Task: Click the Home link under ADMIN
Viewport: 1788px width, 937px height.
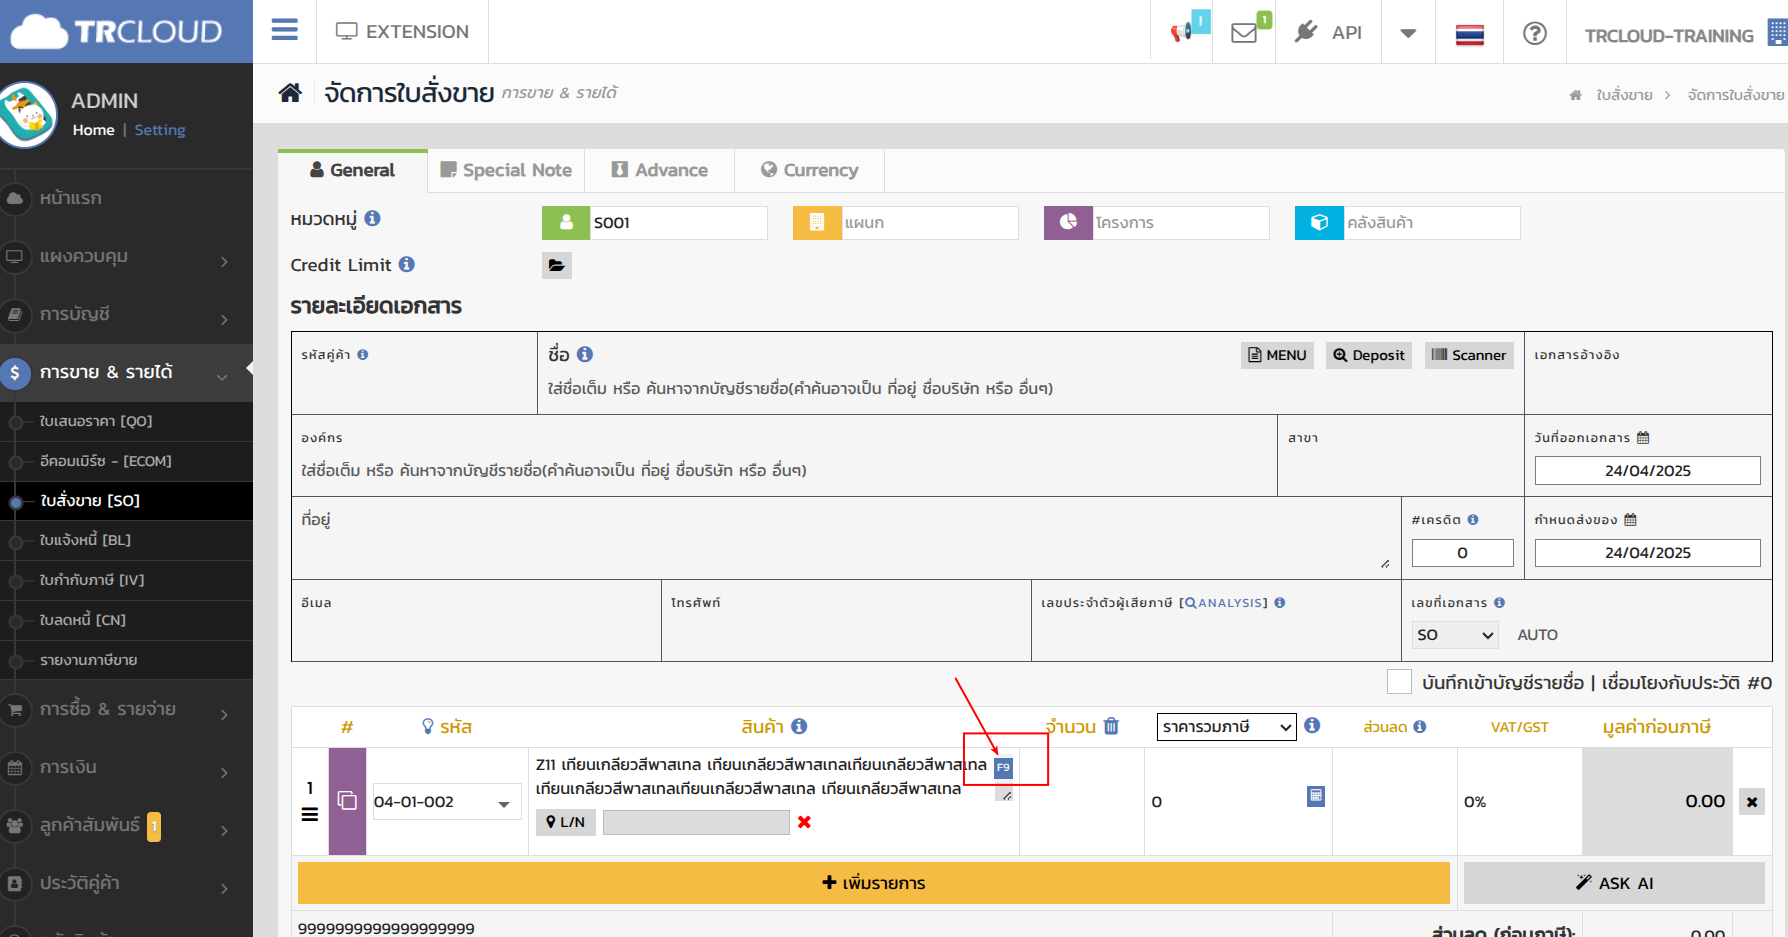Action: pos(93,130)
